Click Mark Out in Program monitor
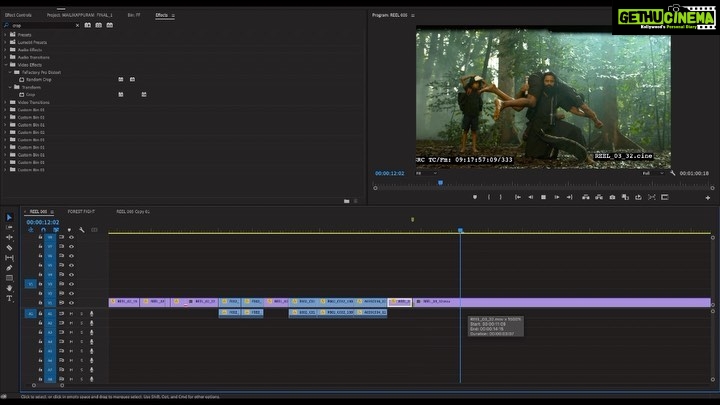 point(501,197)
